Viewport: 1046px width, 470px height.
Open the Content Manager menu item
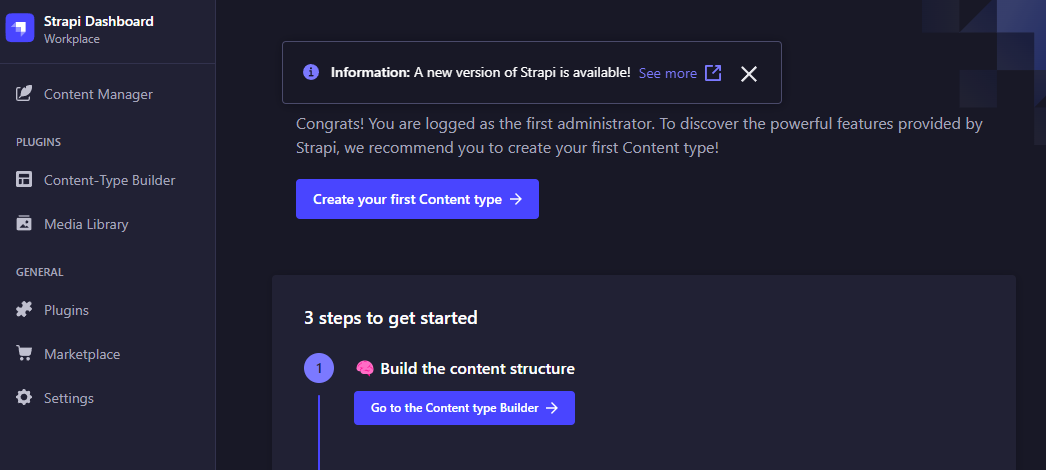98,94
